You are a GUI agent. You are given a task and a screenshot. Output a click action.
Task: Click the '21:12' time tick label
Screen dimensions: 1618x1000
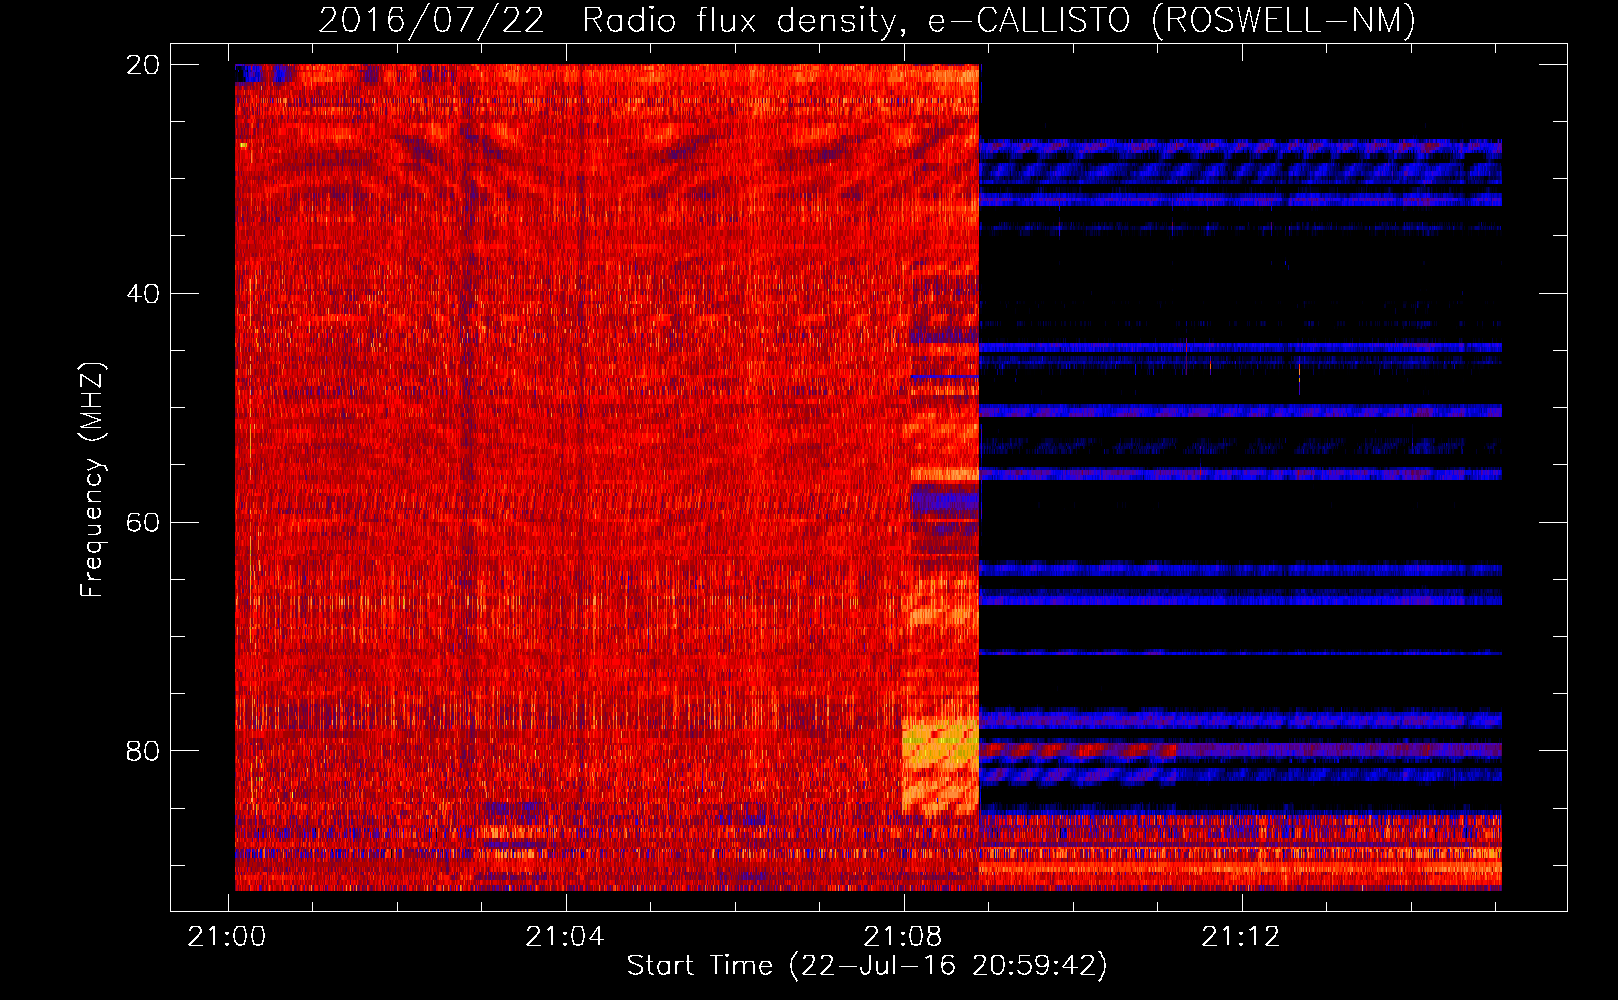coord(1241,937)
